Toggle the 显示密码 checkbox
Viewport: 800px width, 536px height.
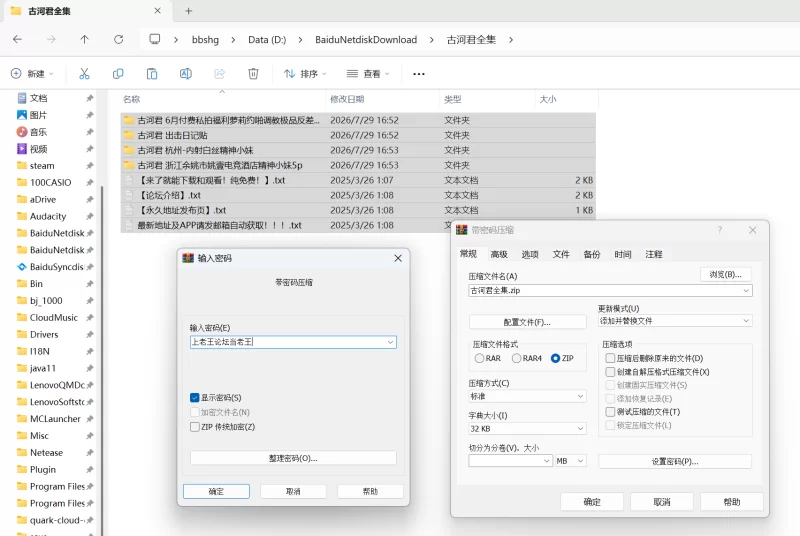coord(195,397)
